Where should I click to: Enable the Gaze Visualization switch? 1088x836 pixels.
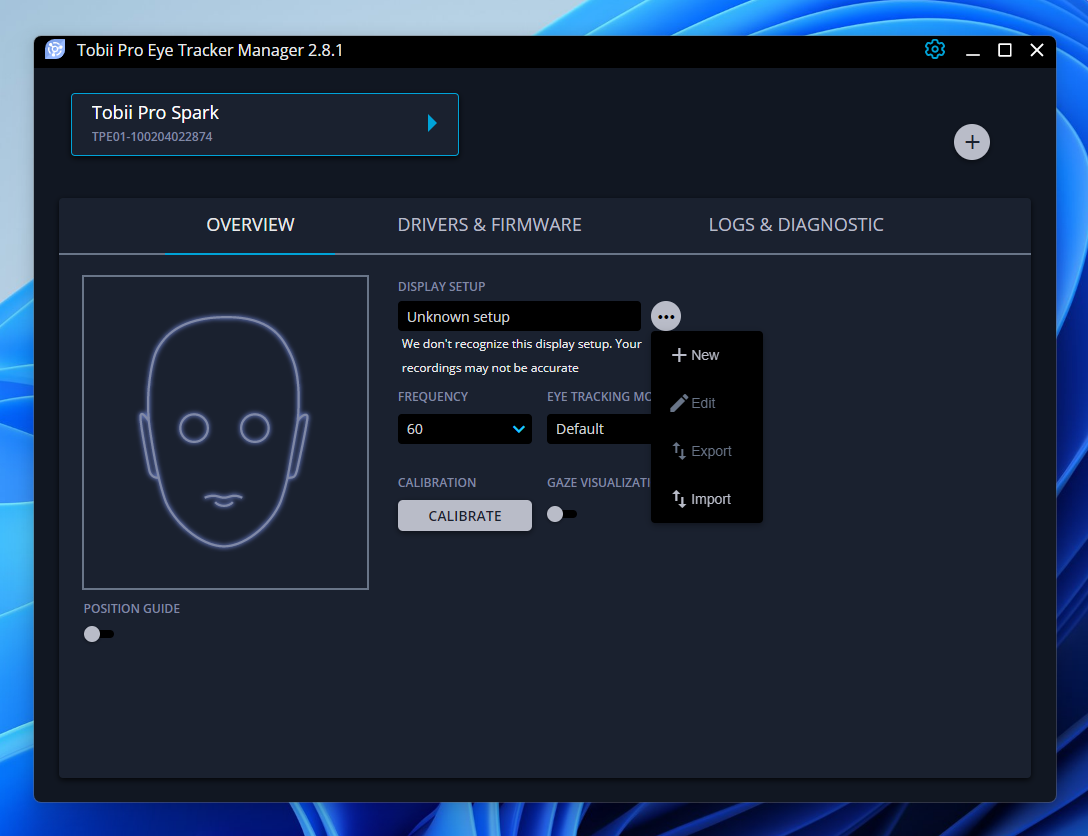click(x=561, y=514)
